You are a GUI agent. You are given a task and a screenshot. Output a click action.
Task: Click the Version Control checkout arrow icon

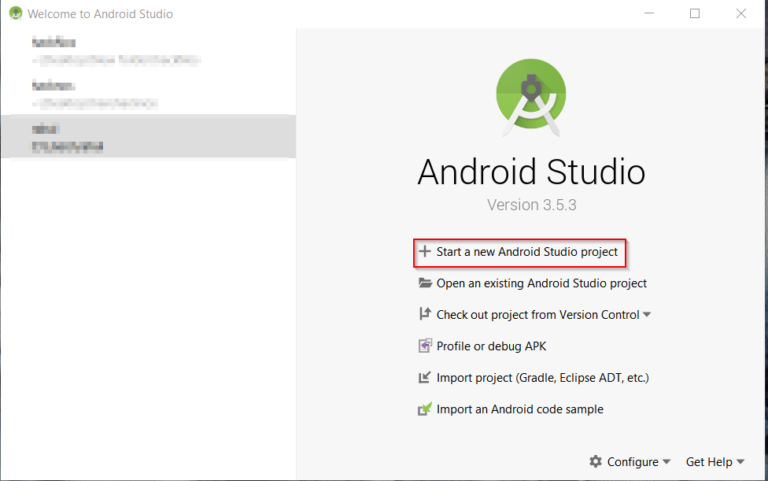(425, 314)
